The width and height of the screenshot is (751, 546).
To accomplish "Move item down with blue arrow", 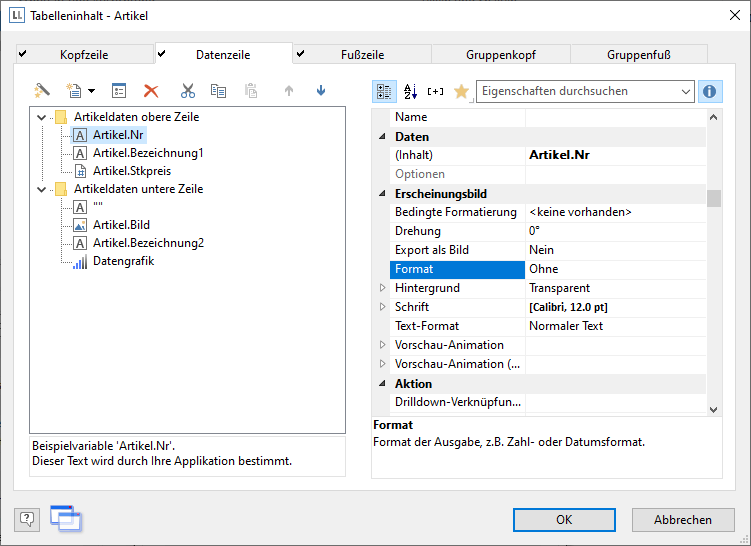I will pyautogui.click(x=320, y=91).
